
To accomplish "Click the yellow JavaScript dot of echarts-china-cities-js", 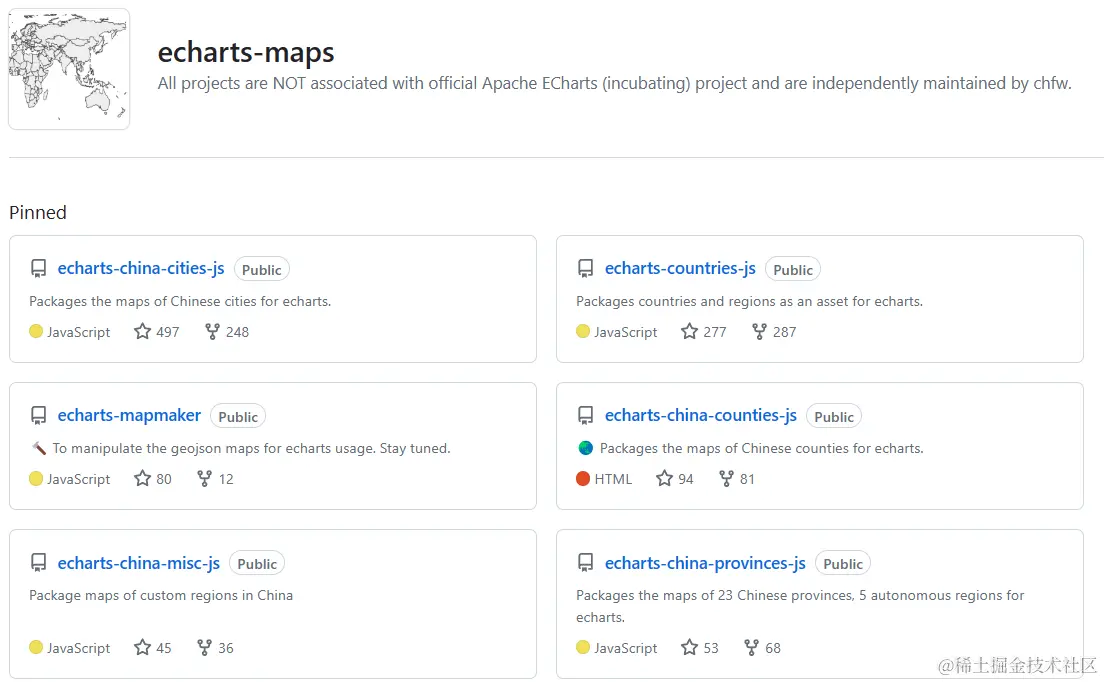I will point(36,331).
